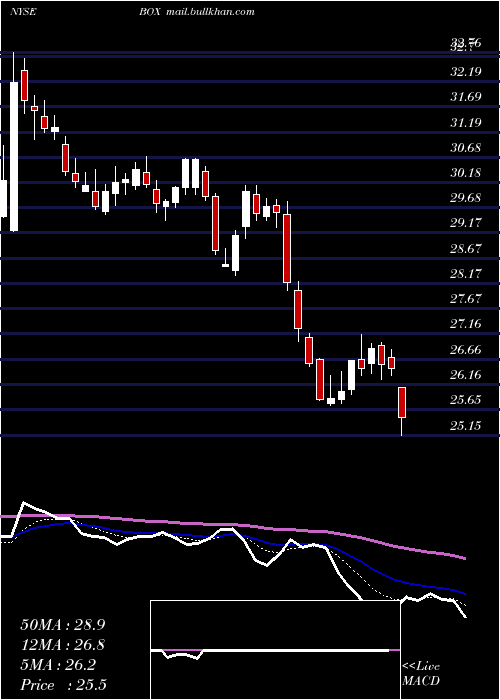Select the 26.16 price axis label
500x700 pixels.
point(466,374)
